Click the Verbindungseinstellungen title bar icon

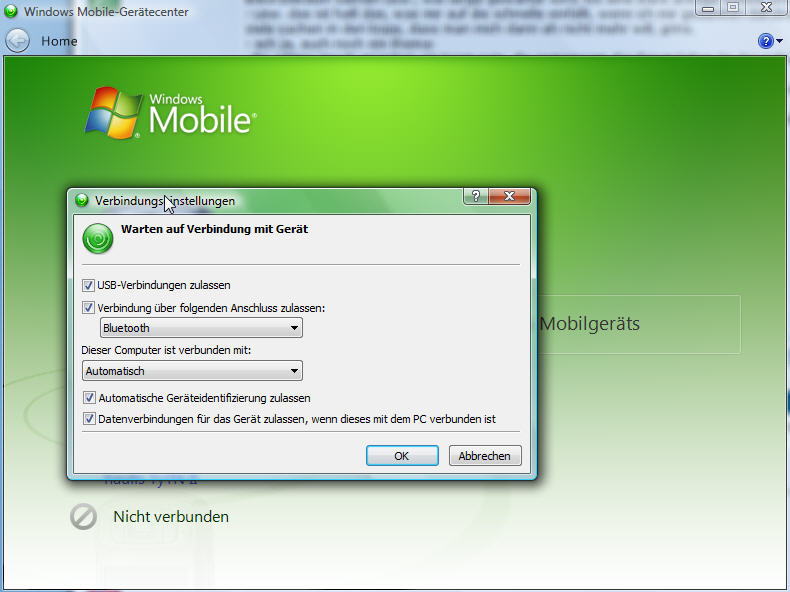click(82, 201)
